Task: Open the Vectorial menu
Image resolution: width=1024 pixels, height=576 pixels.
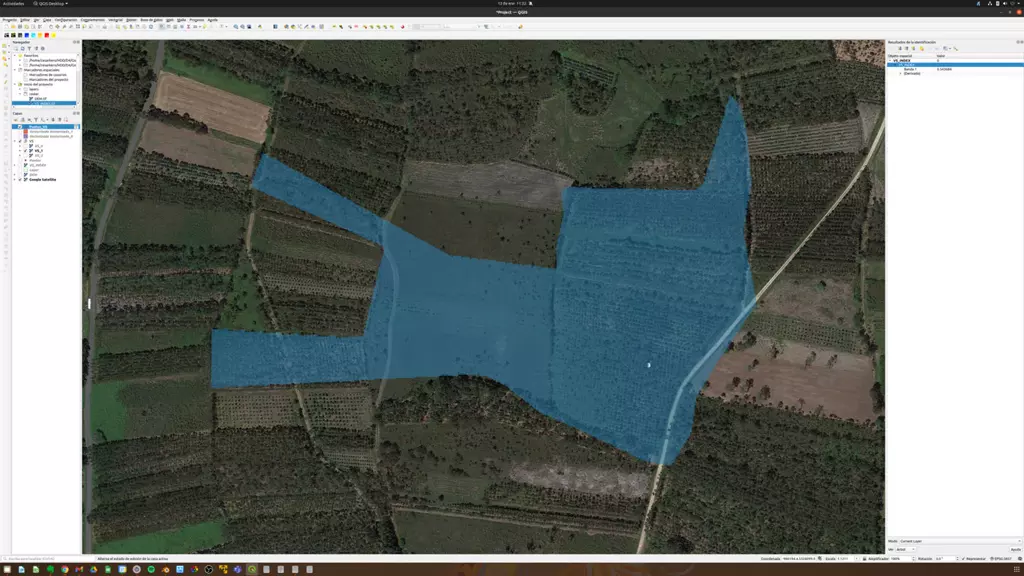Action: pyautogui.click(x=116, y=20)
